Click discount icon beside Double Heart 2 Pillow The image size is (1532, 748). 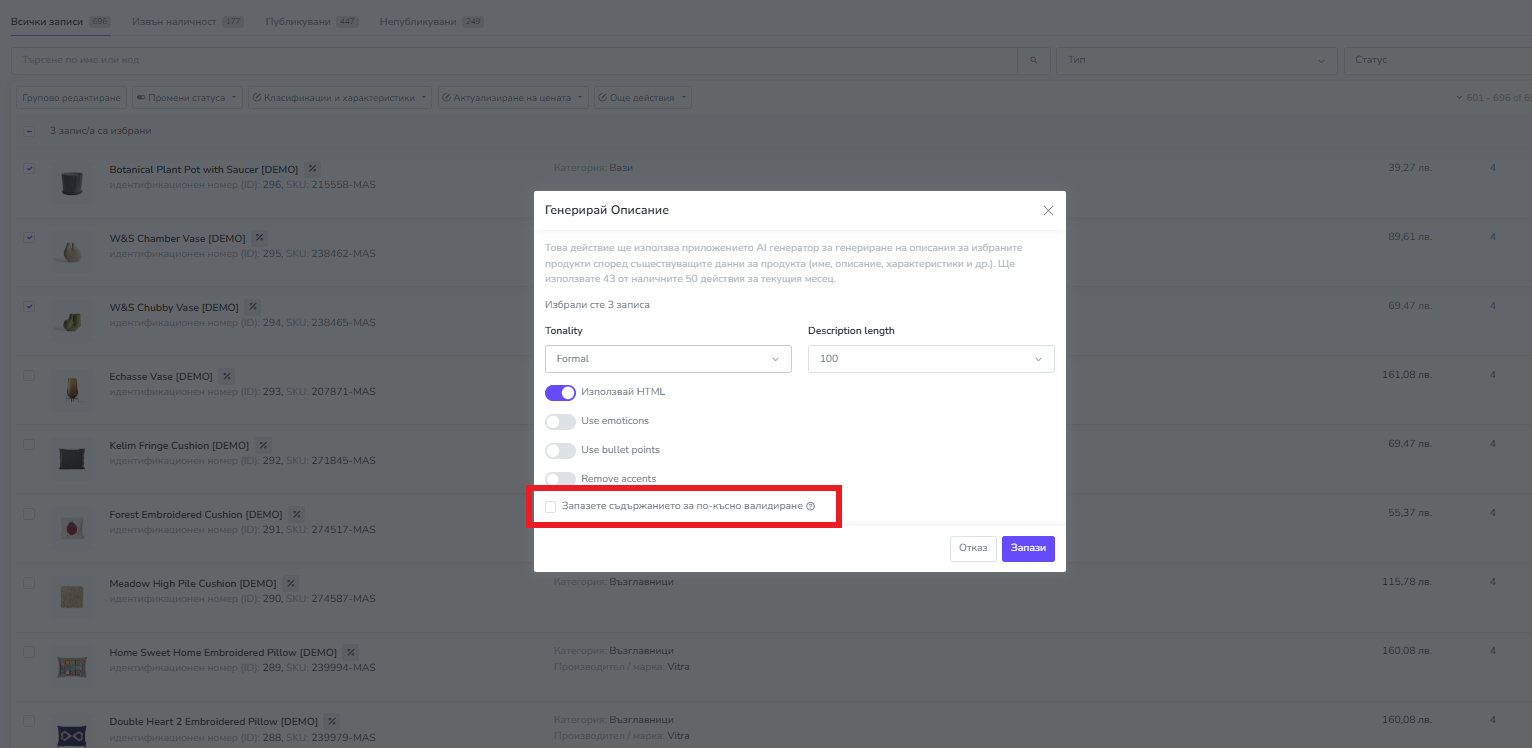click(332, 721)
